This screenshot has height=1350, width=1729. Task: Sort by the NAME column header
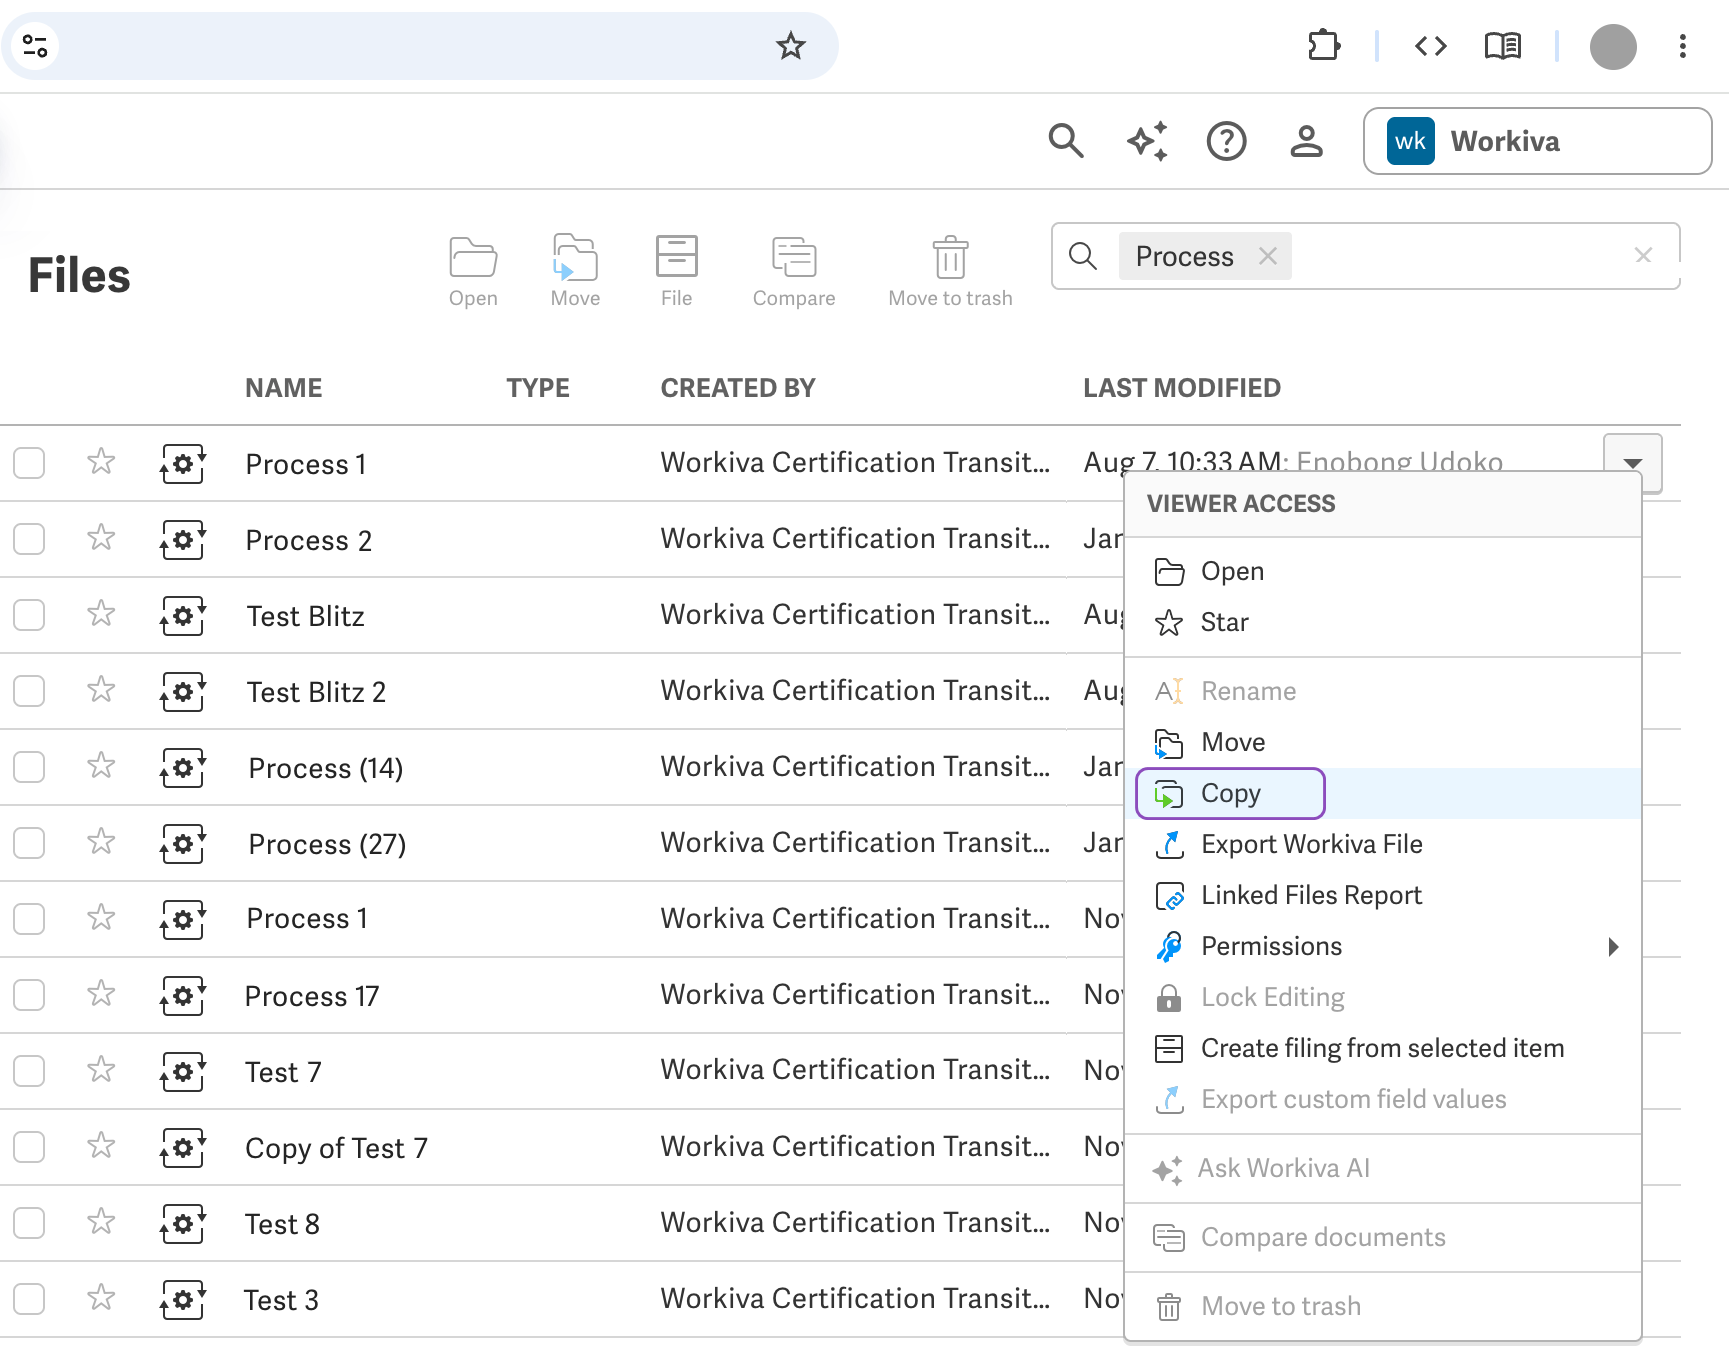(284, 388)
